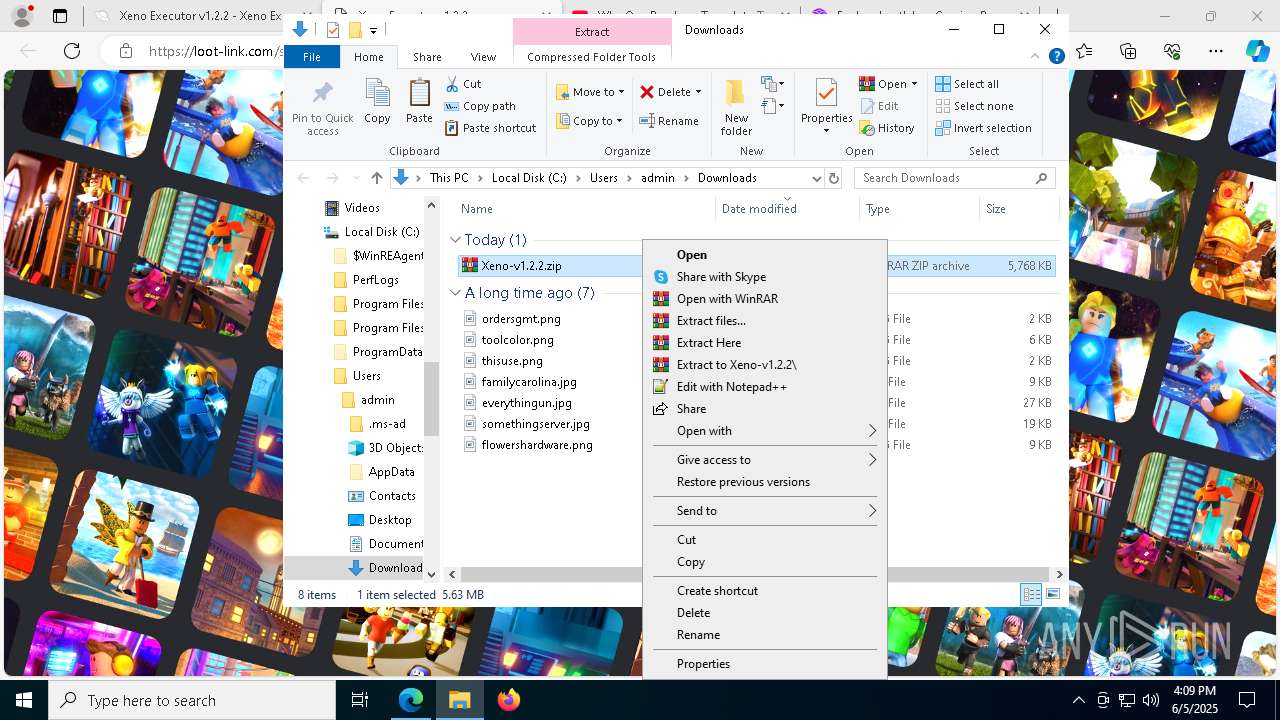The height and width of the screenshot is (720, 1280).
Task: Choose Properties in the context menu
Action: tap(765, 664)
